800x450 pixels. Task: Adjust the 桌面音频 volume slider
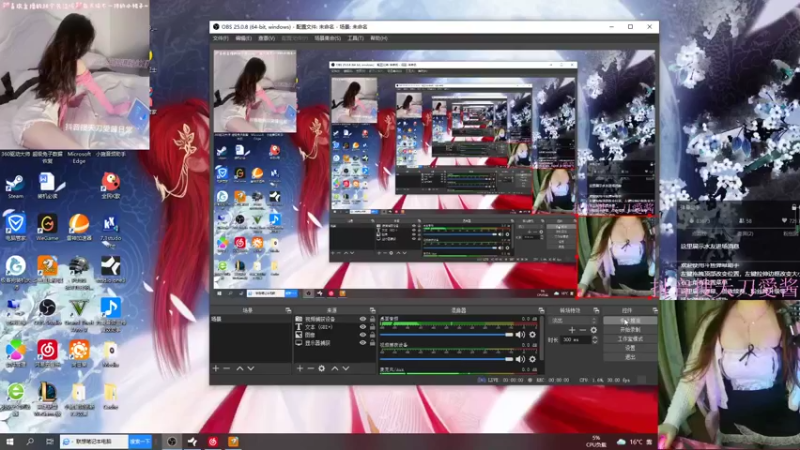(446, 335)
